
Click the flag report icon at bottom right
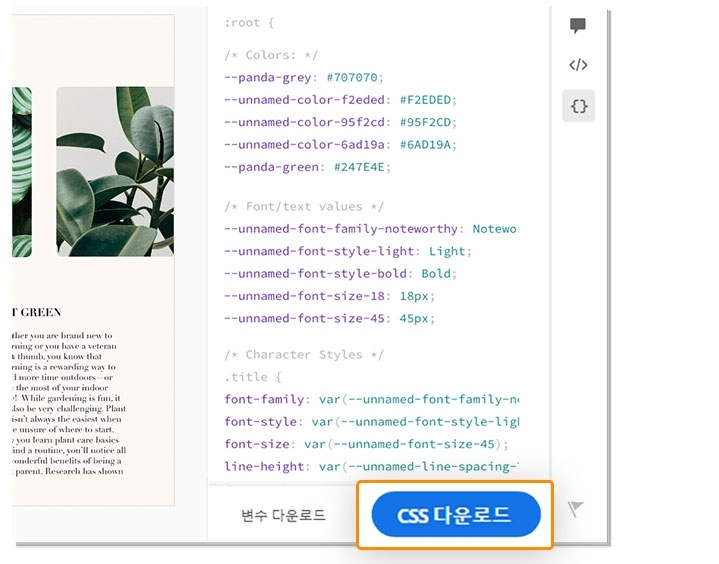(x=575, y=508)
